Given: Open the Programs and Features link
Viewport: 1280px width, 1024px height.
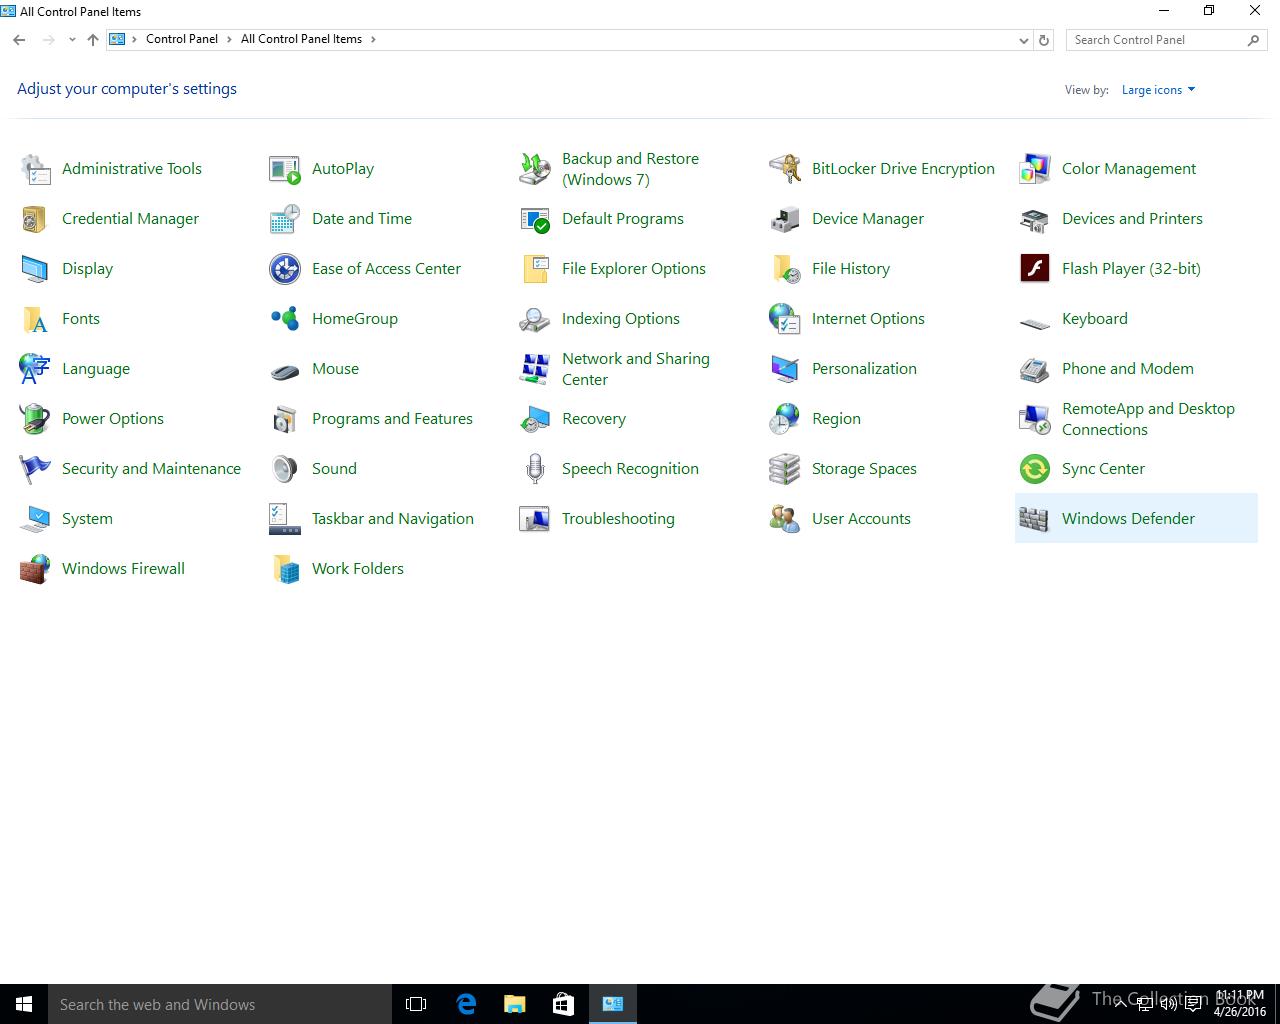Looking at the screenshot, I should pos(392,419).
